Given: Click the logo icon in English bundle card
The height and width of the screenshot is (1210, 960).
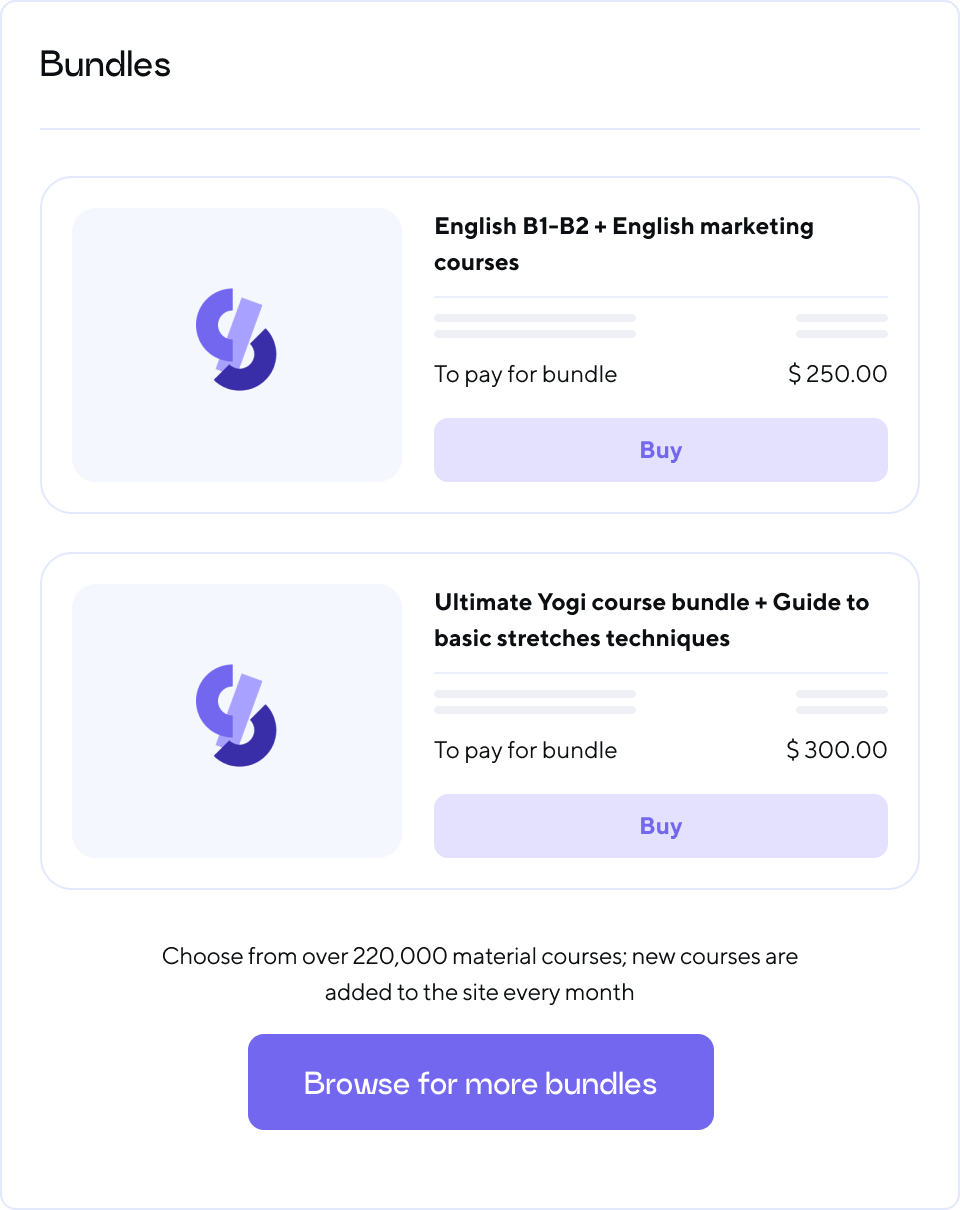Looking at the screenshot, I should click(x=236, y=339).
